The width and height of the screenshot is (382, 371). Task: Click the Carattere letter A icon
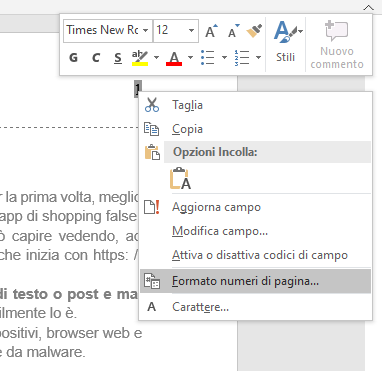click(152, 307)
